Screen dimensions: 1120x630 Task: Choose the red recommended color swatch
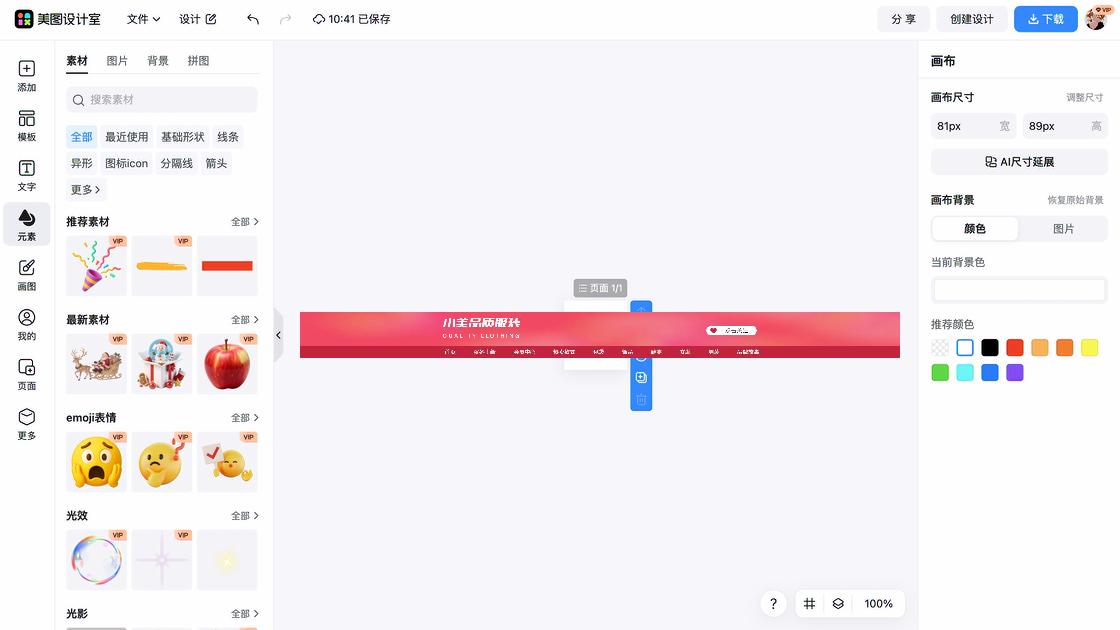point(1015,348)
